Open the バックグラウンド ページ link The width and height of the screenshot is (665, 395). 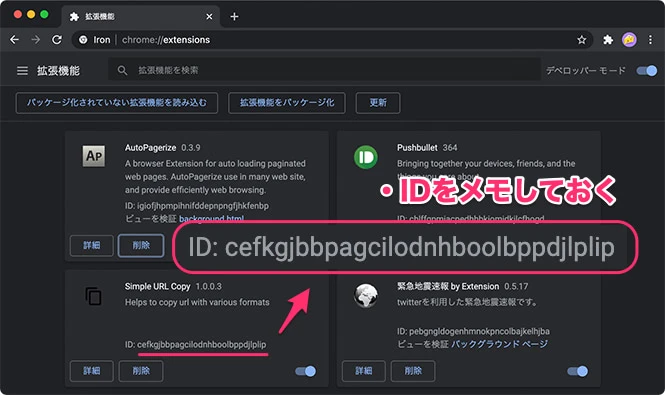point(499,344)
